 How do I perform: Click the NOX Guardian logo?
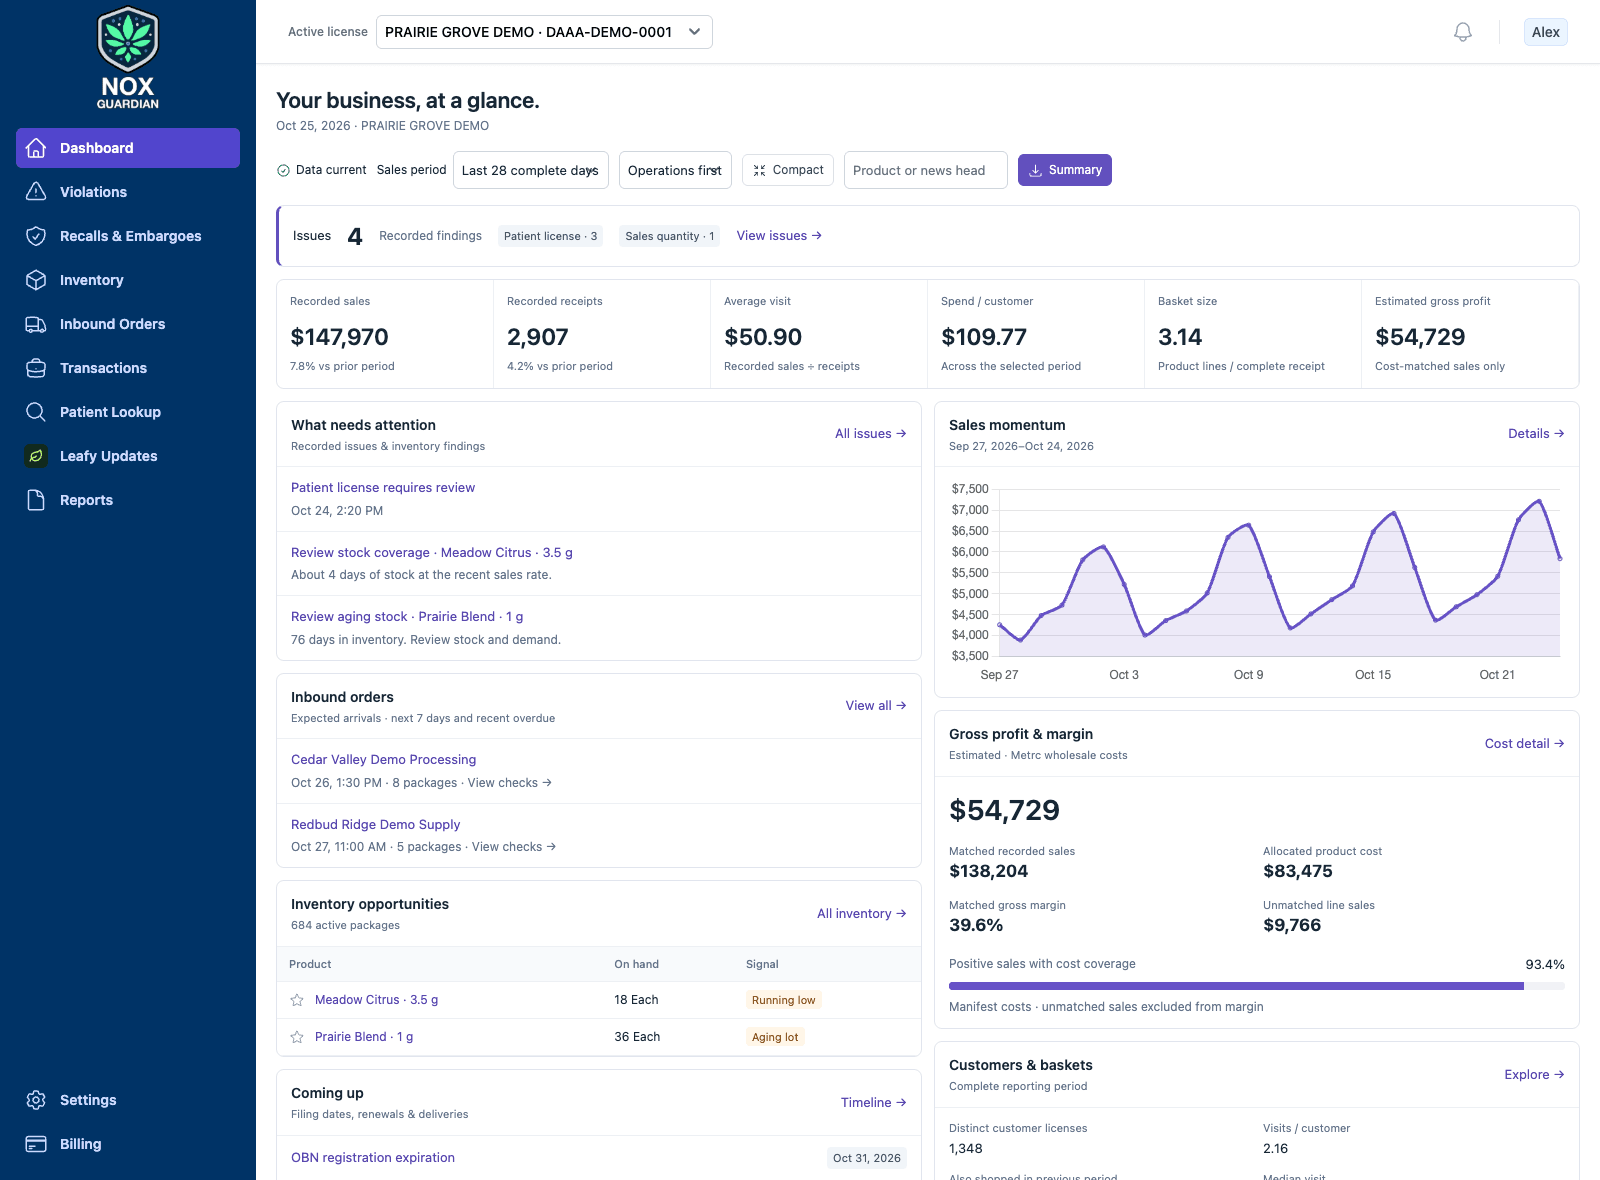(128, 58)
